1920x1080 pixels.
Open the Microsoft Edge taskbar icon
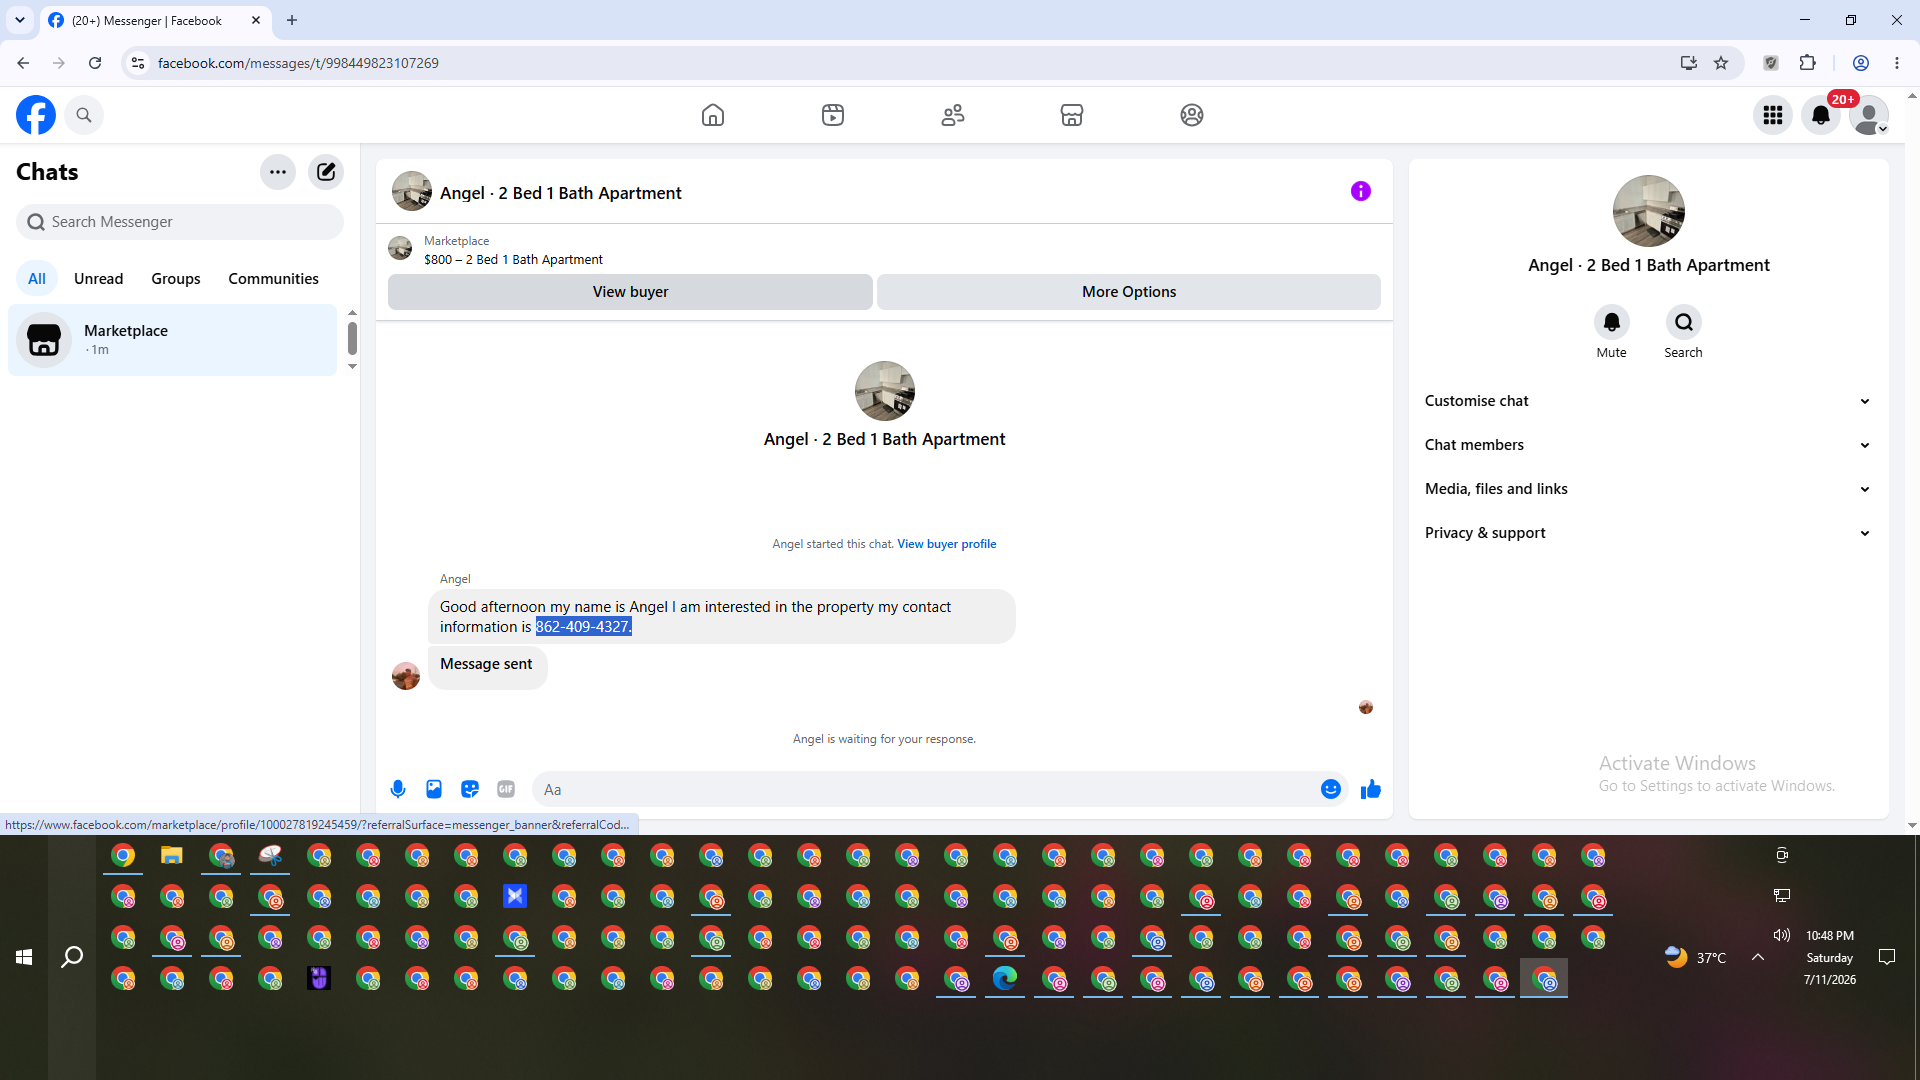click(1005, 978)
